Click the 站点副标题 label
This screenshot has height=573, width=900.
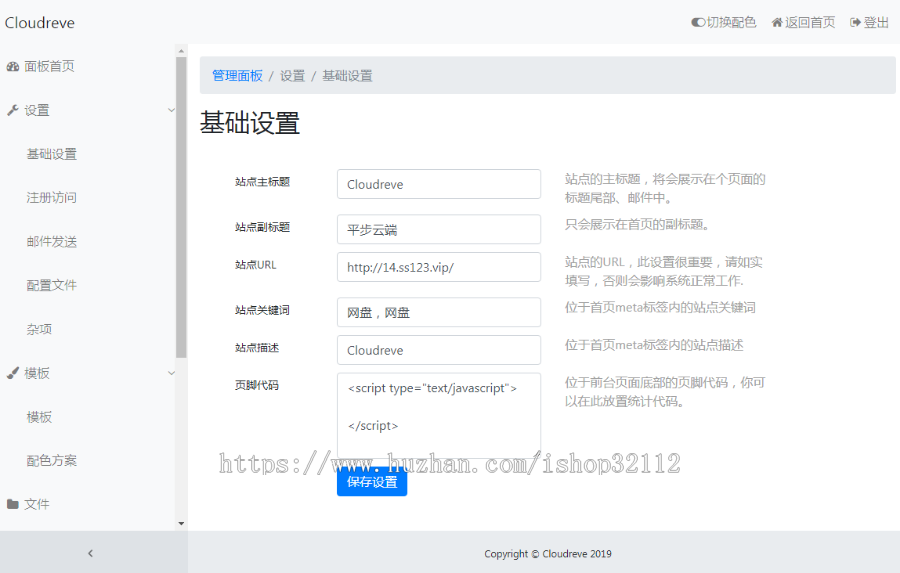point(262,227)
